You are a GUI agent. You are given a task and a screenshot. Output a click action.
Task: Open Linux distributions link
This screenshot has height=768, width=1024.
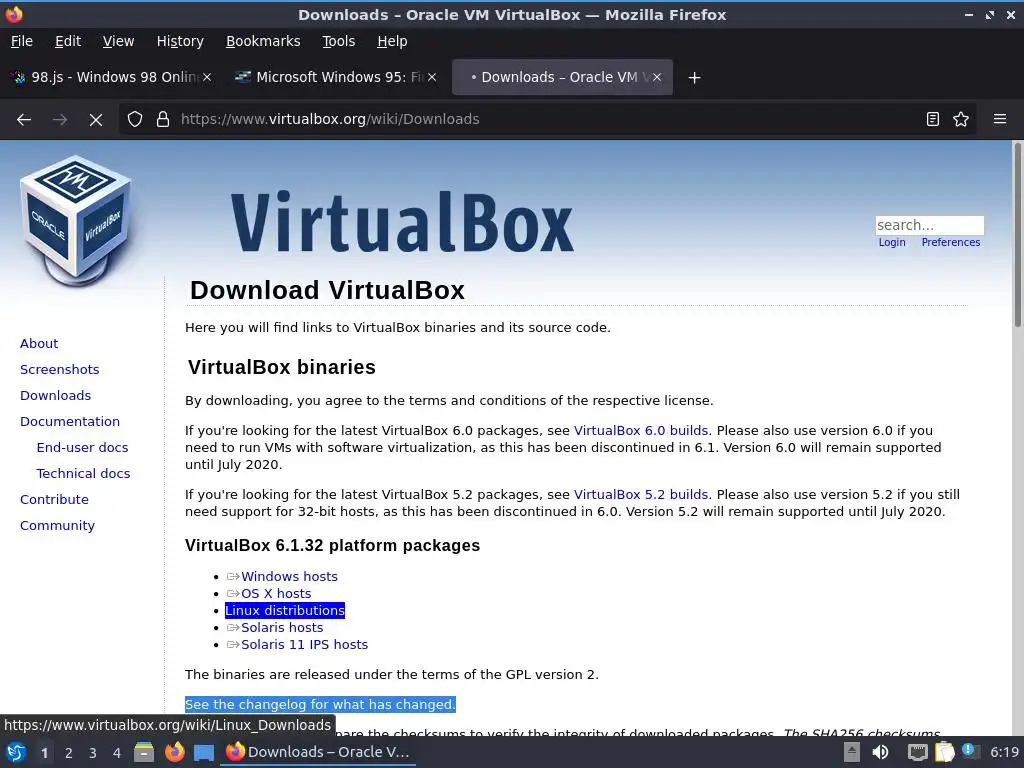click(285, 611)
